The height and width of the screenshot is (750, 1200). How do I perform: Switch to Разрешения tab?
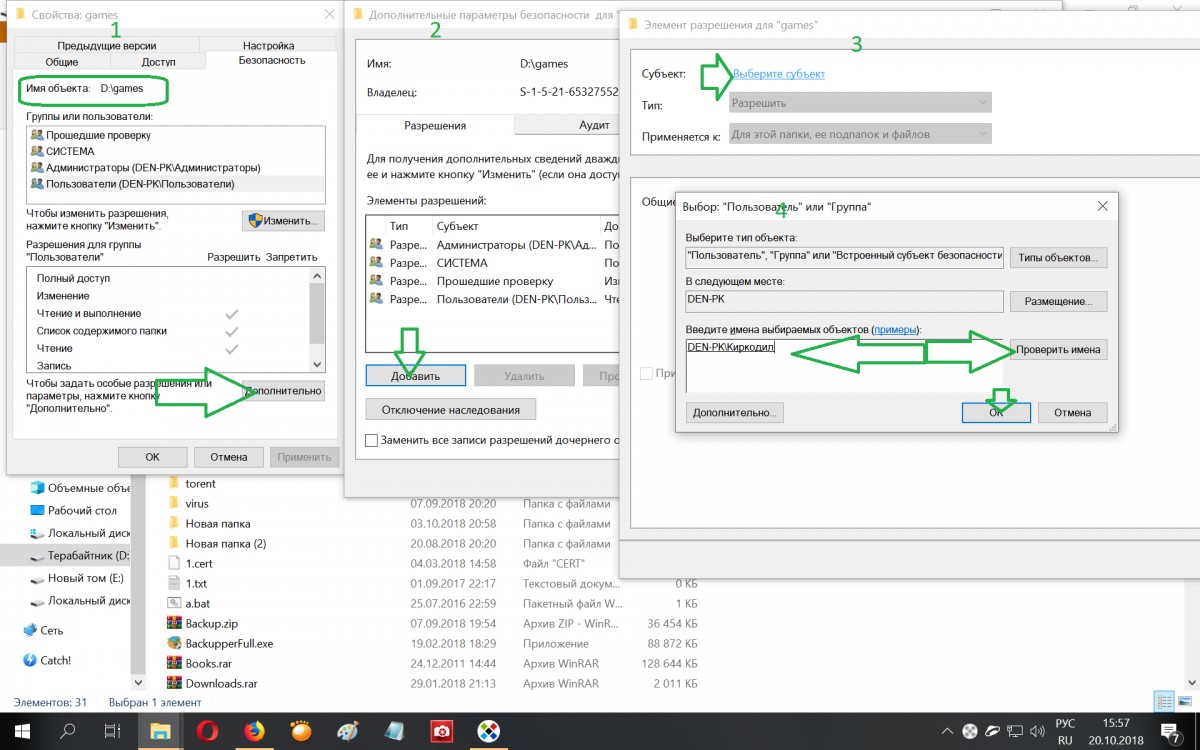pyautogui.click(x=435, y=125)
